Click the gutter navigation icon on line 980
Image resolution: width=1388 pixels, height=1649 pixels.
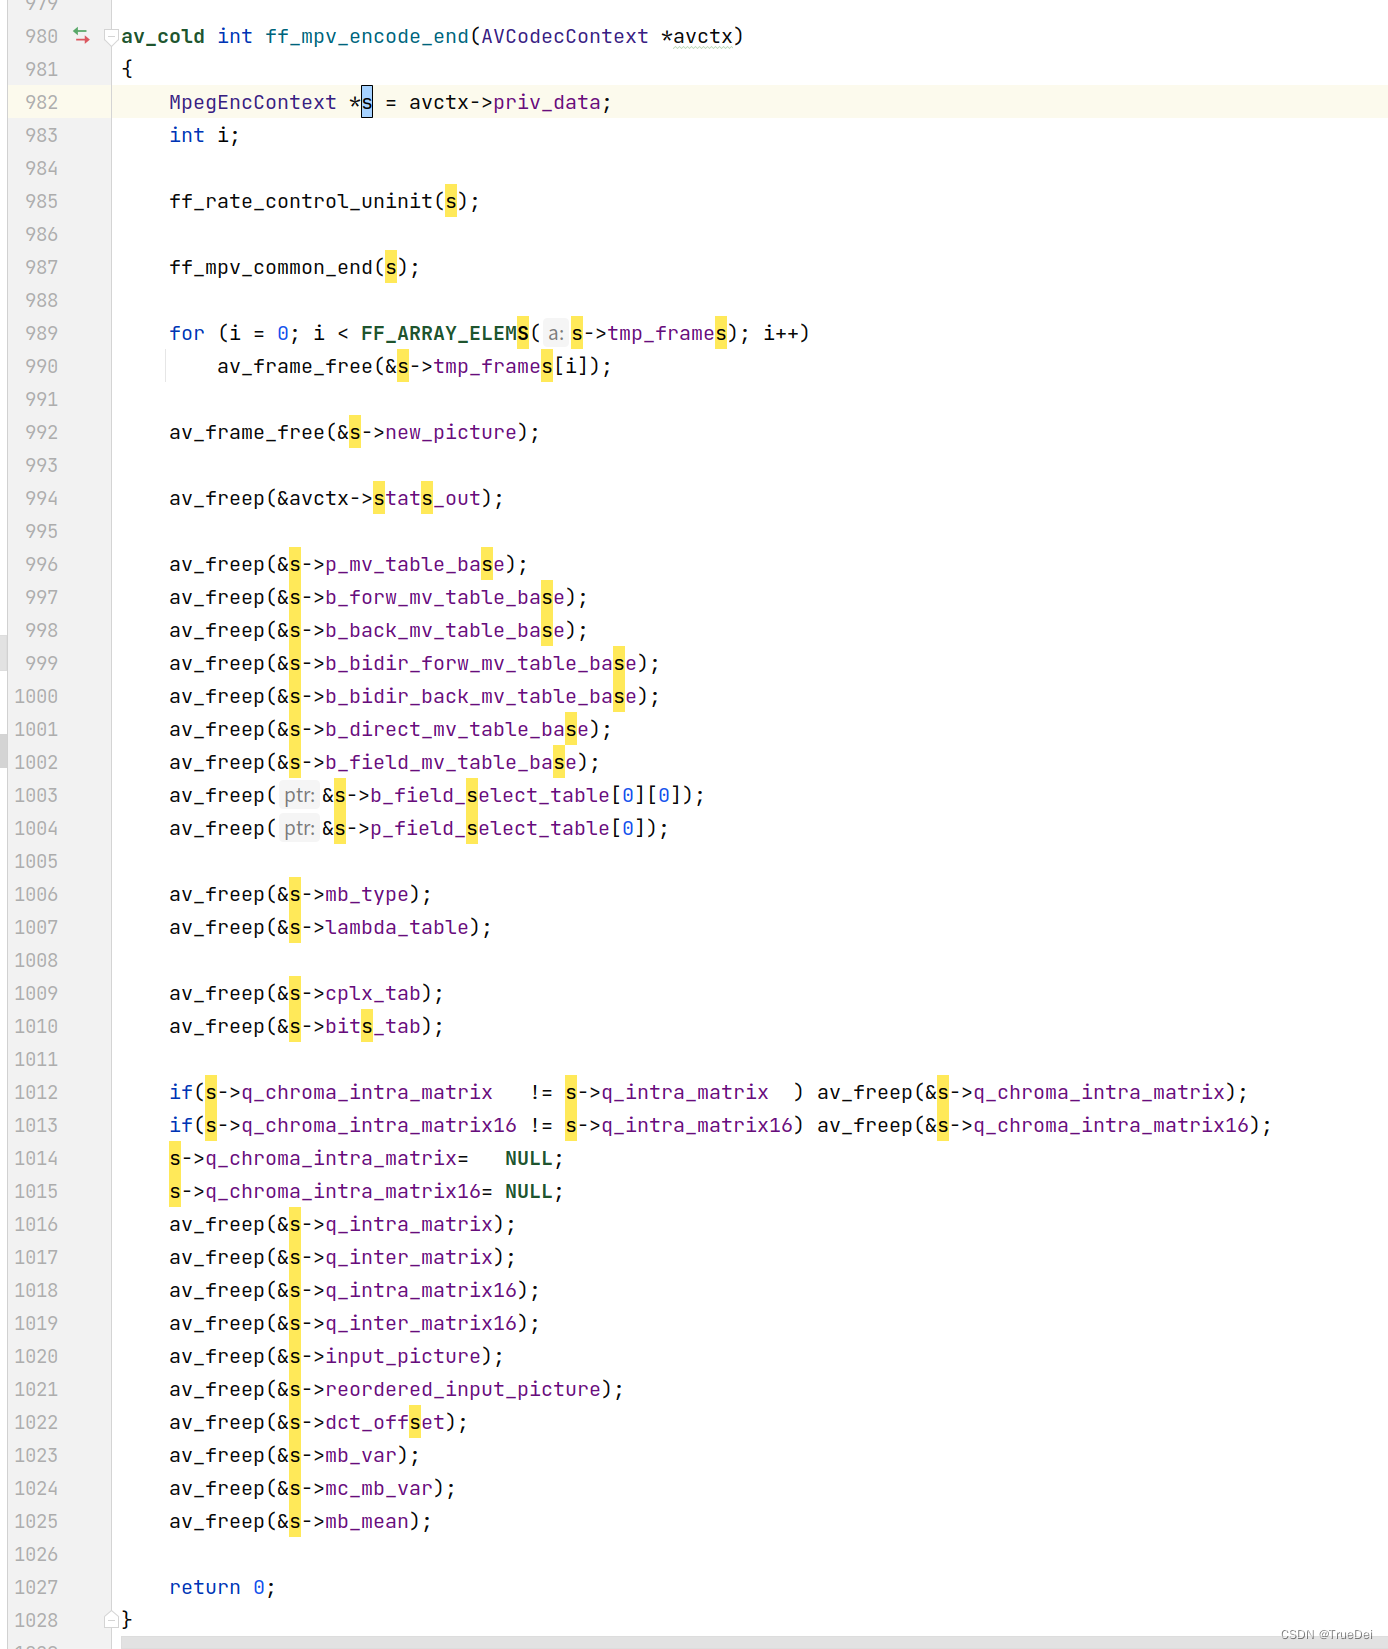click(82, 36)
